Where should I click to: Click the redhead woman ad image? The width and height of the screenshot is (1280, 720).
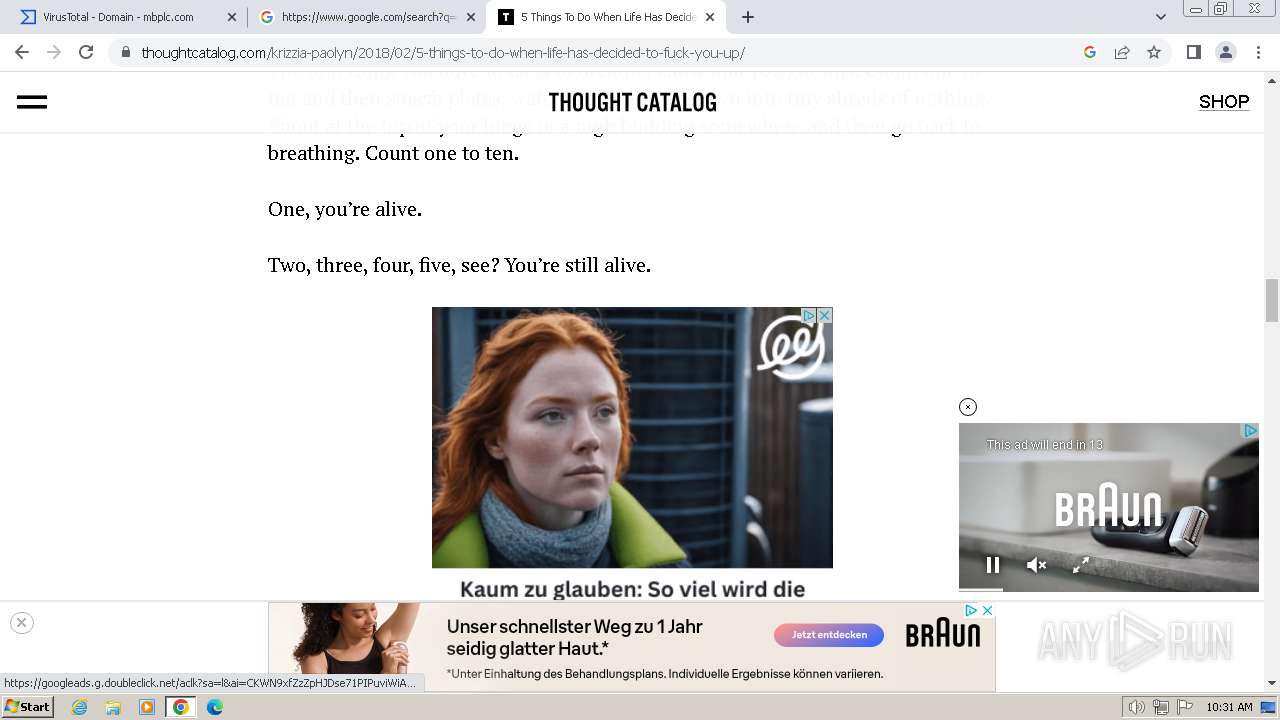pyautogui.click(x=632, y=438)
